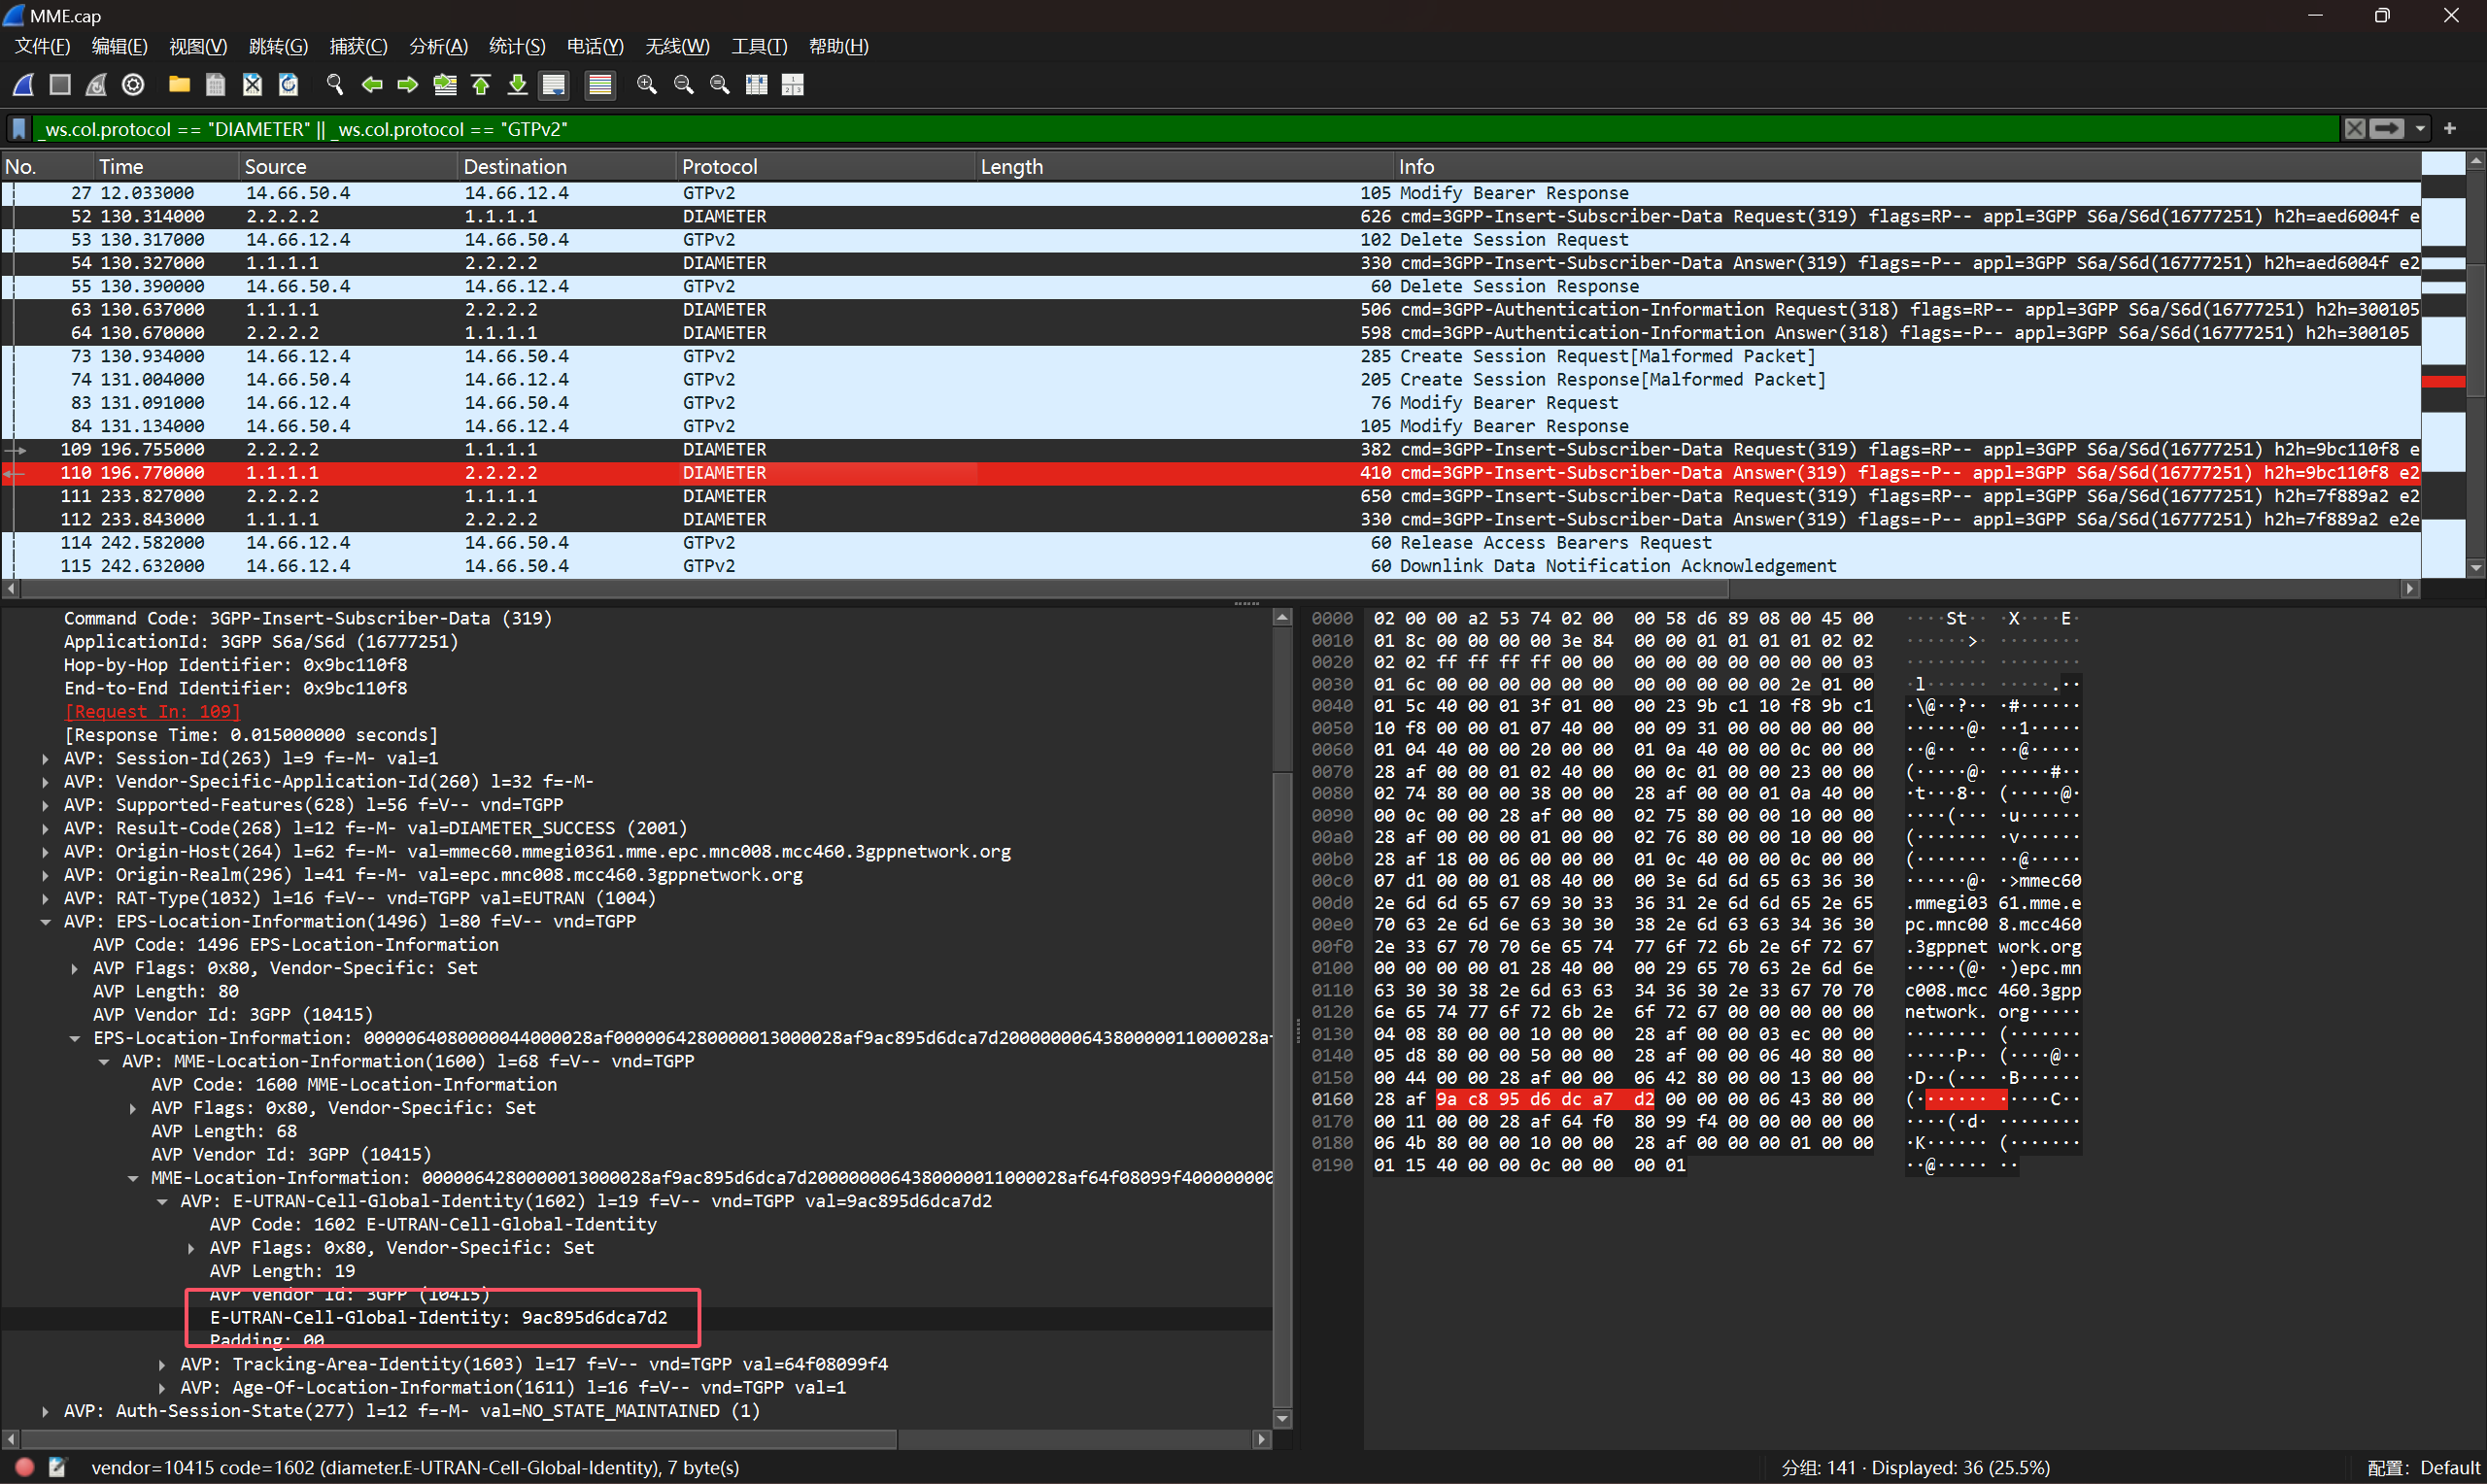Go forward in packet history

(x=408, y=85)
